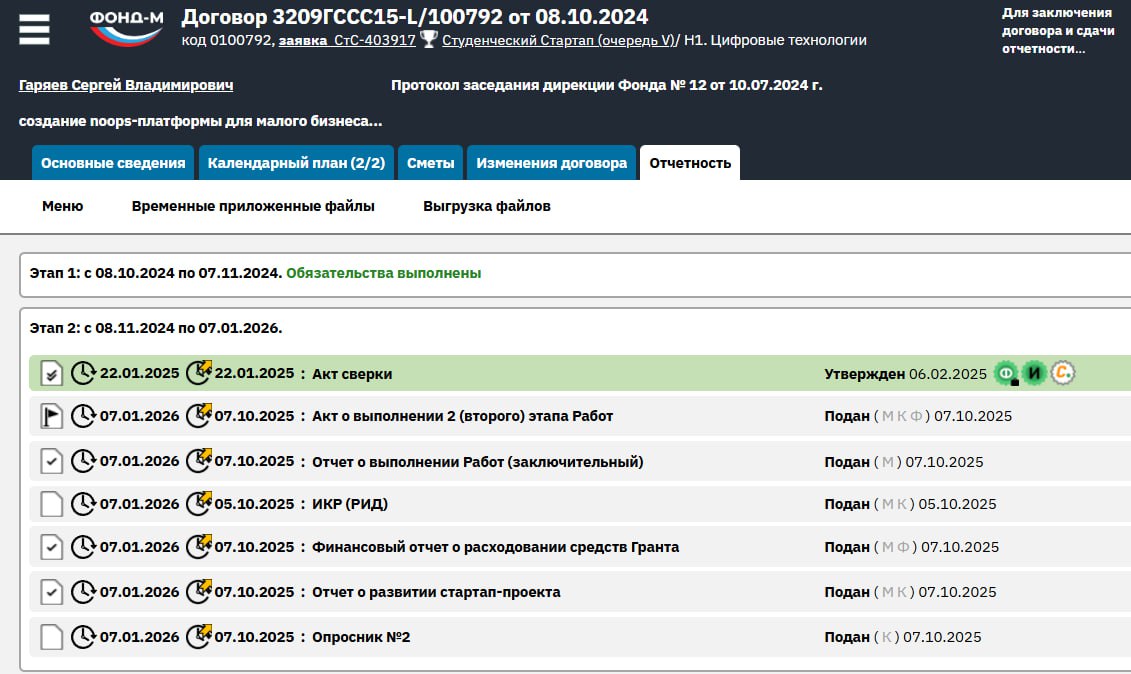Collapse Этап 2 section header
The height and width of the screenshot is (674, 1131).
click(x=155, y=327)
